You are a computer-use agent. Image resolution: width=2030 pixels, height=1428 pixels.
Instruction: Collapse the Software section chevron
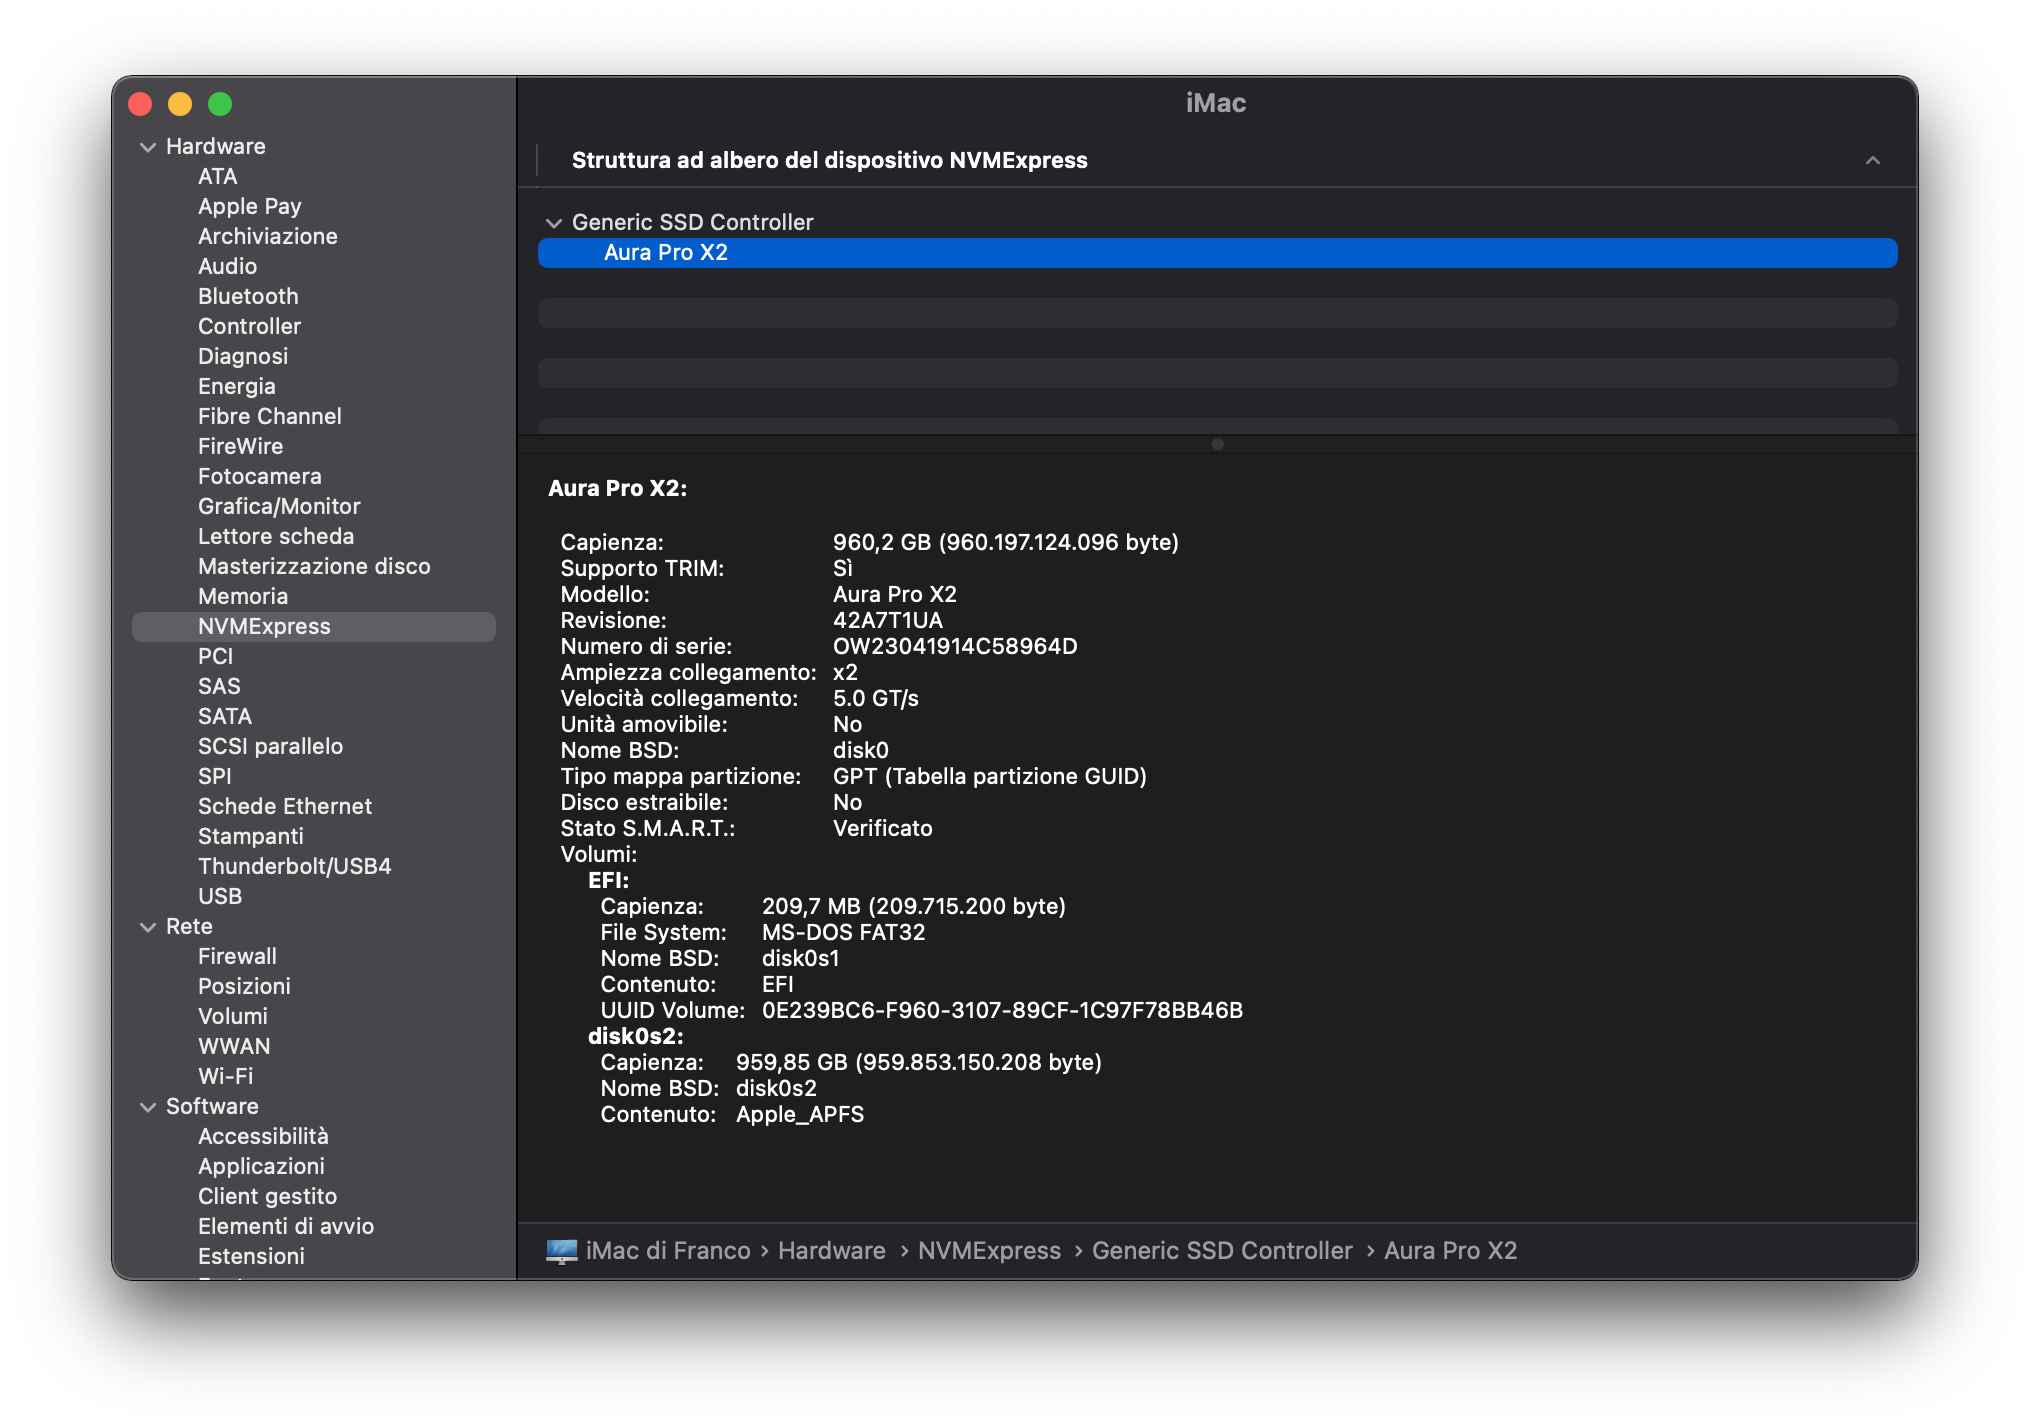(148, 1107)
